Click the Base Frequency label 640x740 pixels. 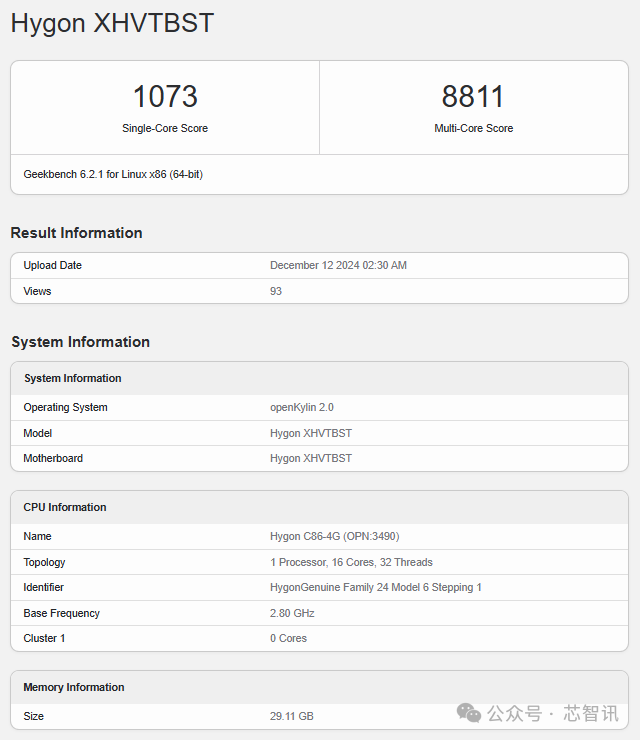point(61,613)
